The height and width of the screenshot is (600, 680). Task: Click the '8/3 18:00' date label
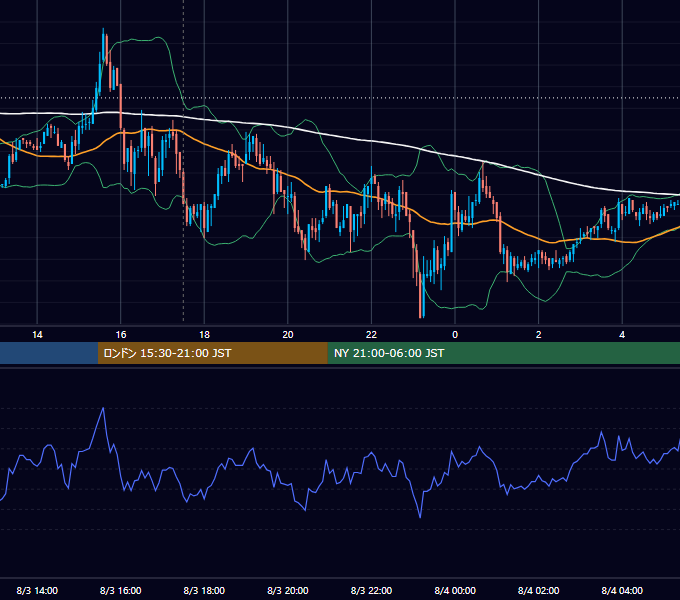[x=204, y=590]
